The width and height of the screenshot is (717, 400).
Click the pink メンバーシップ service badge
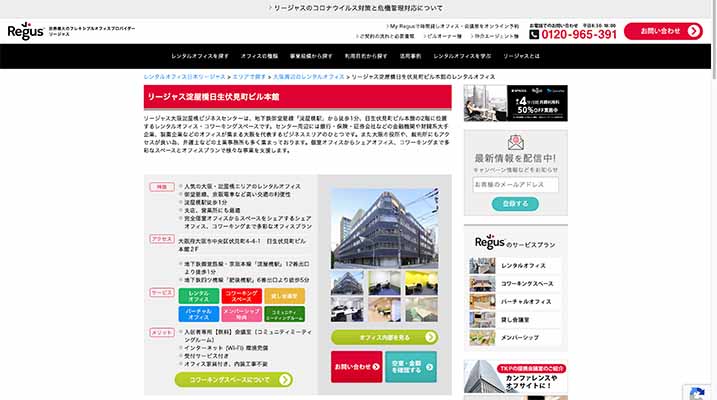241,314
